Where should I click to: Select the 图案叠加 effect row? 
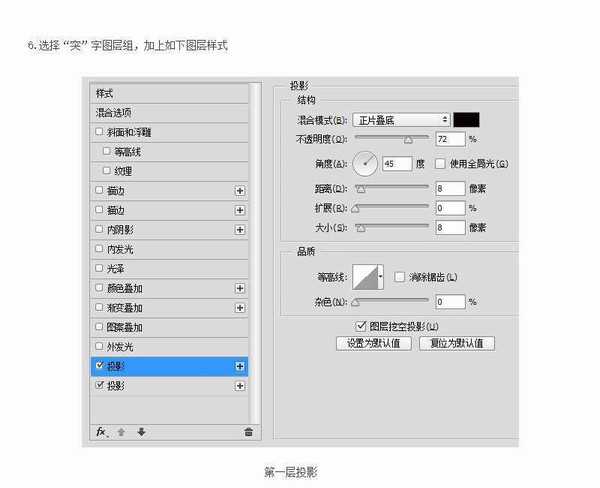[169, 327]
